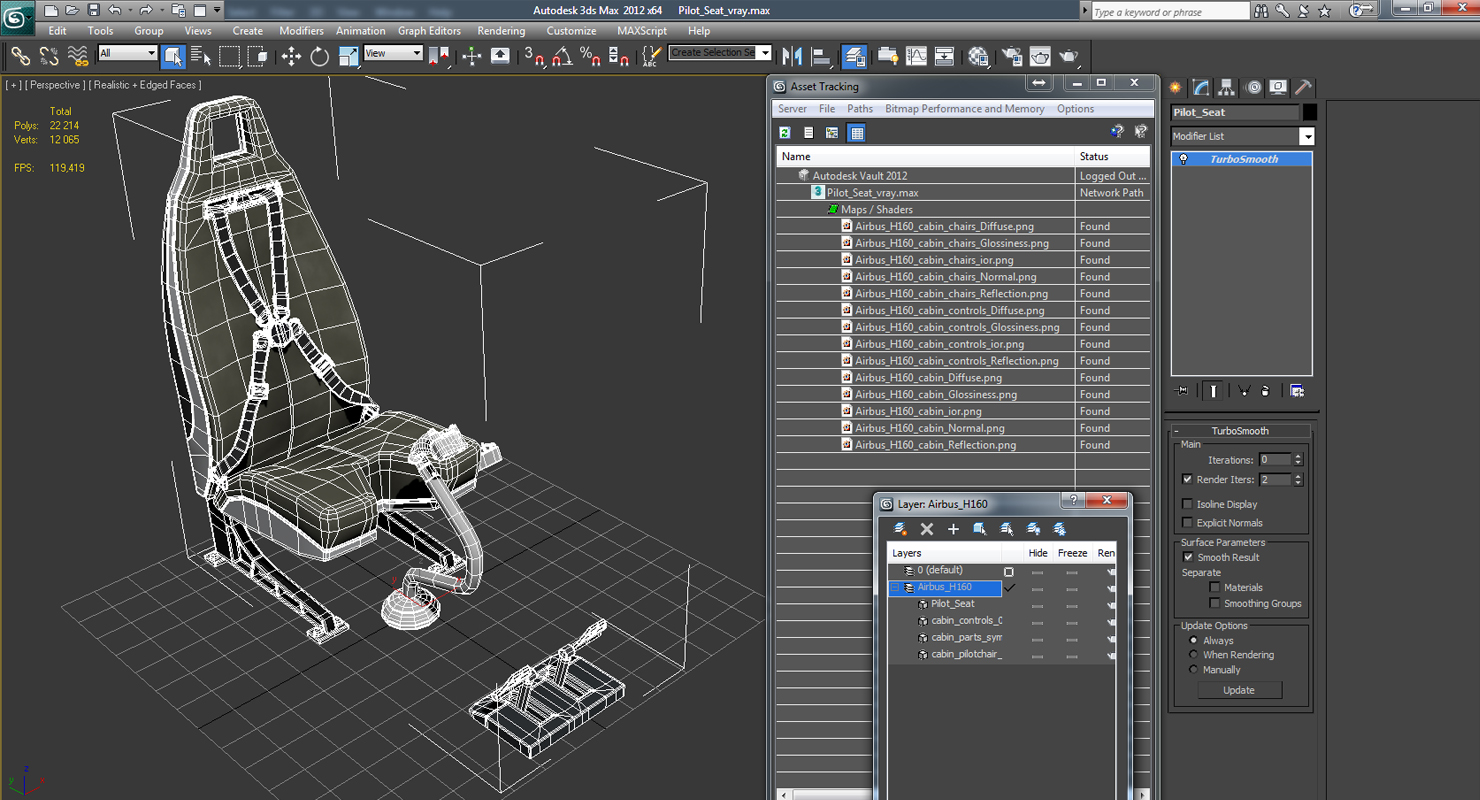Select the Link tool in main toolbar

(x=20, y=56)
